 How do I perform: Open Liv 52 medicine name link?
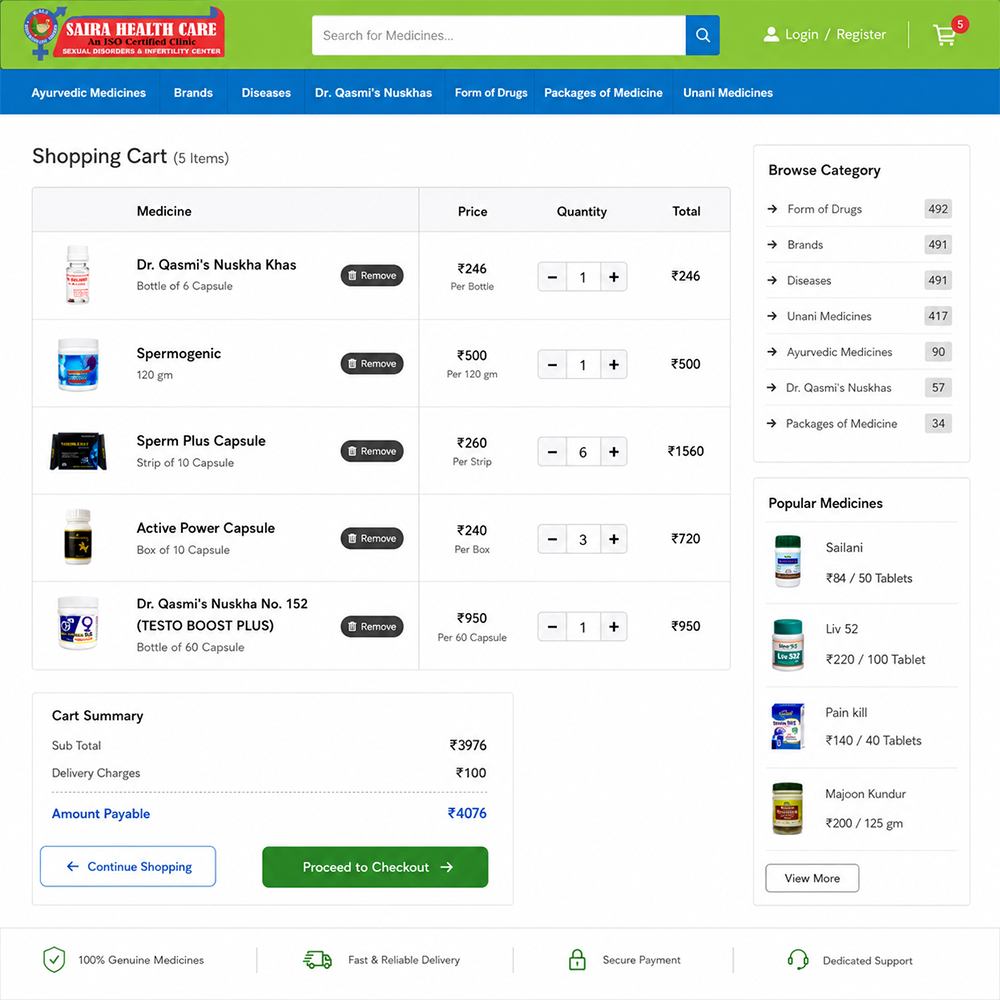tap(842, 629)
